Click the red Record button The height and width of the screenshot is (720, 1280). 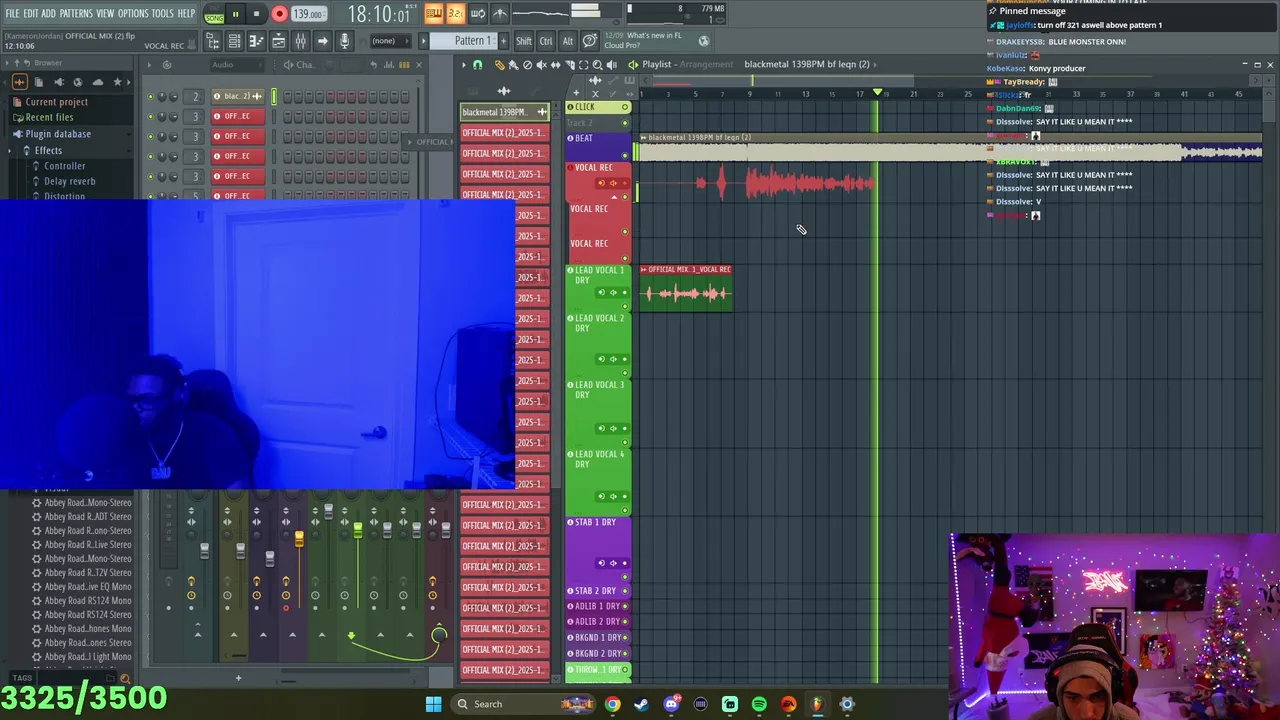pyautogui.click(x=279, y=14)
